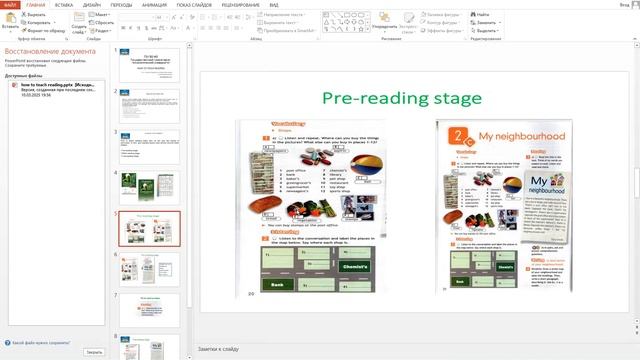Viewport: 640px width, 360px height.
Task: Select slide 6 thumbnail
Action: pyautogui.click(x=149, y=269)
